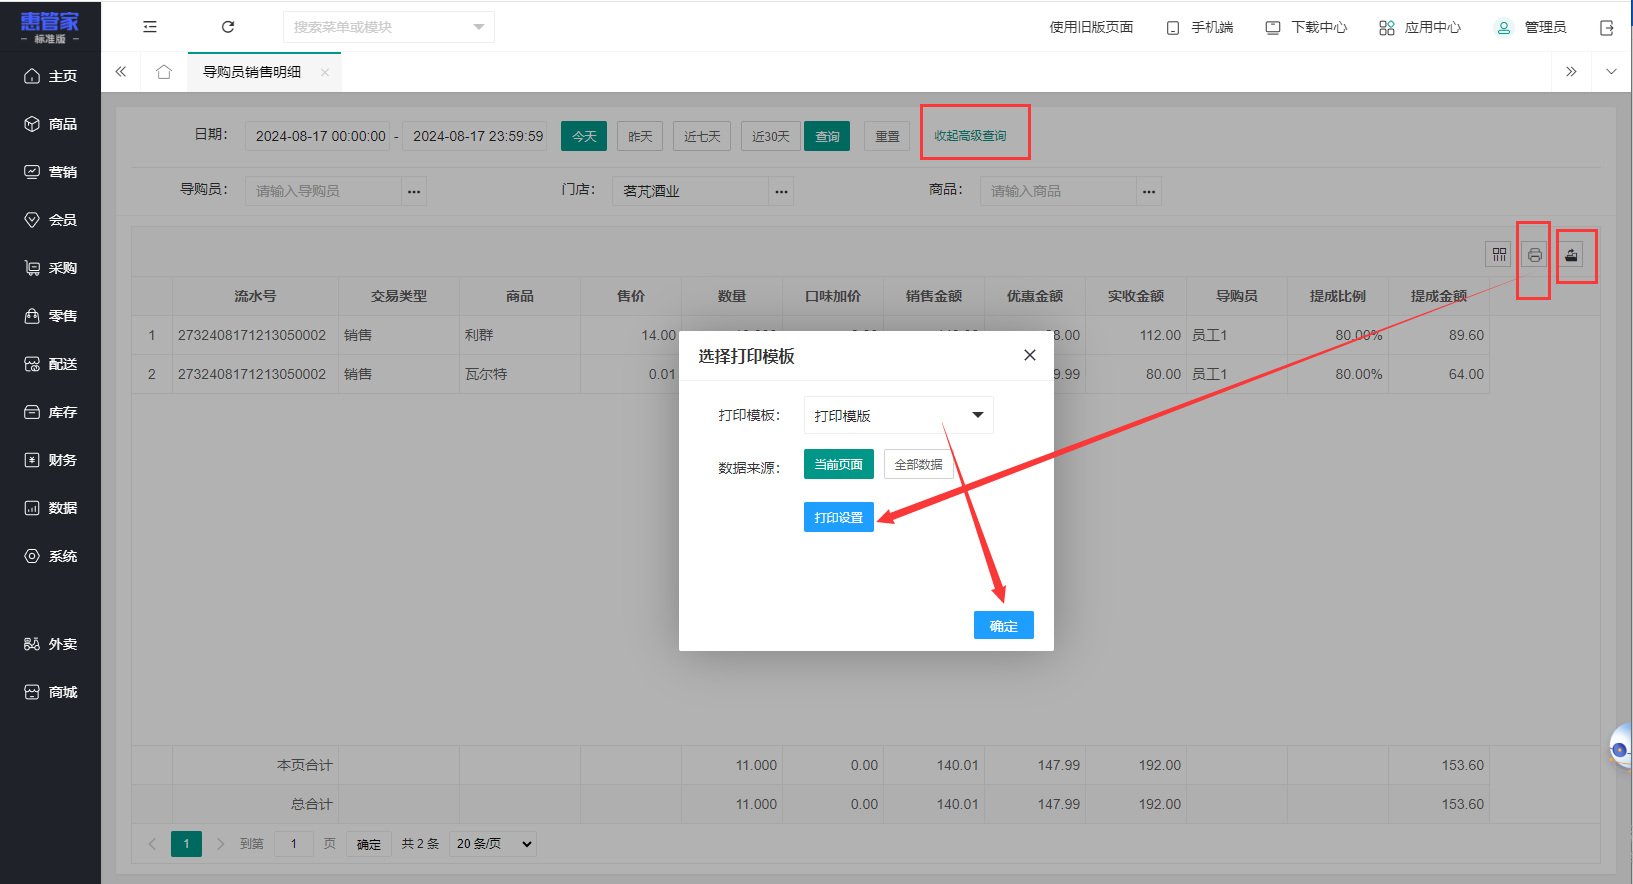This screenshot has height=884, width=1633.
Task: Click the end date input field
Action: tap(475, 136)
